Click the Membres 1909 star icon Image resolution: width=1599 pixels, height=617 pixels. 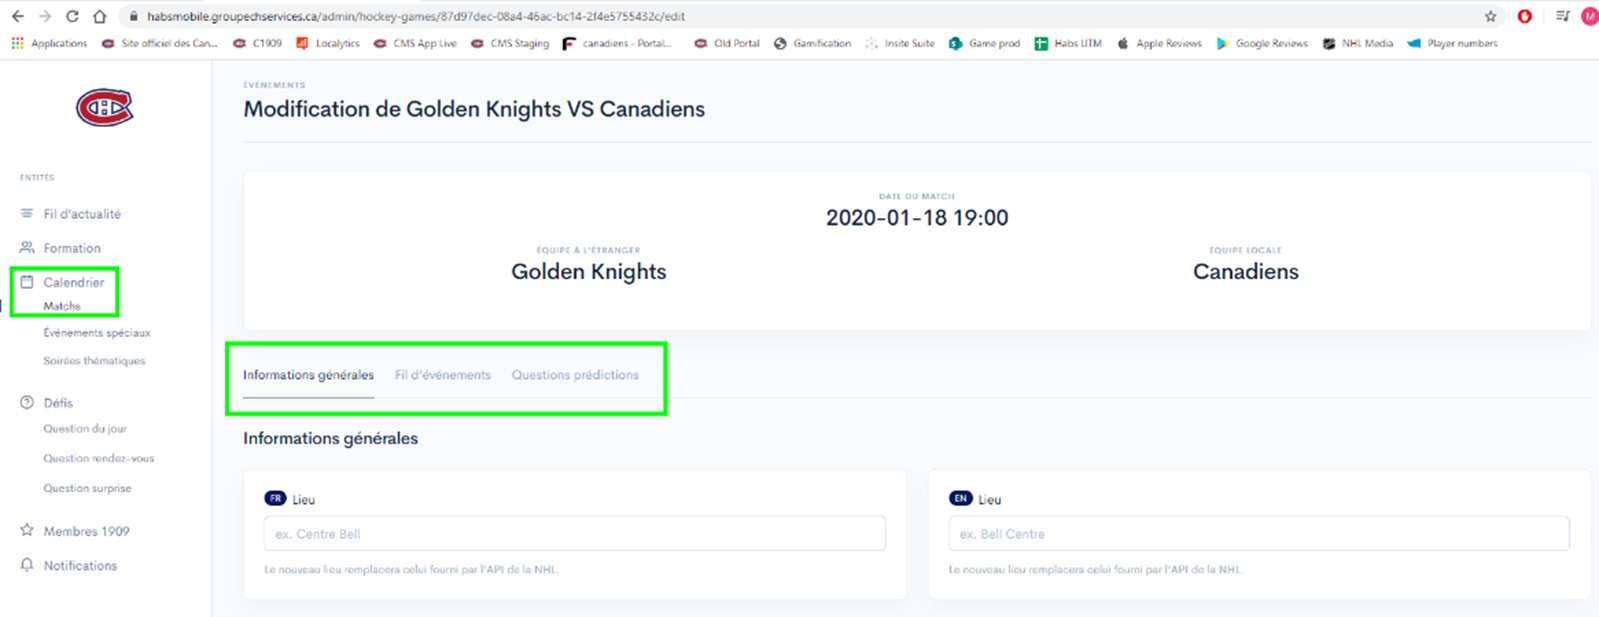[x=27, y=531]
